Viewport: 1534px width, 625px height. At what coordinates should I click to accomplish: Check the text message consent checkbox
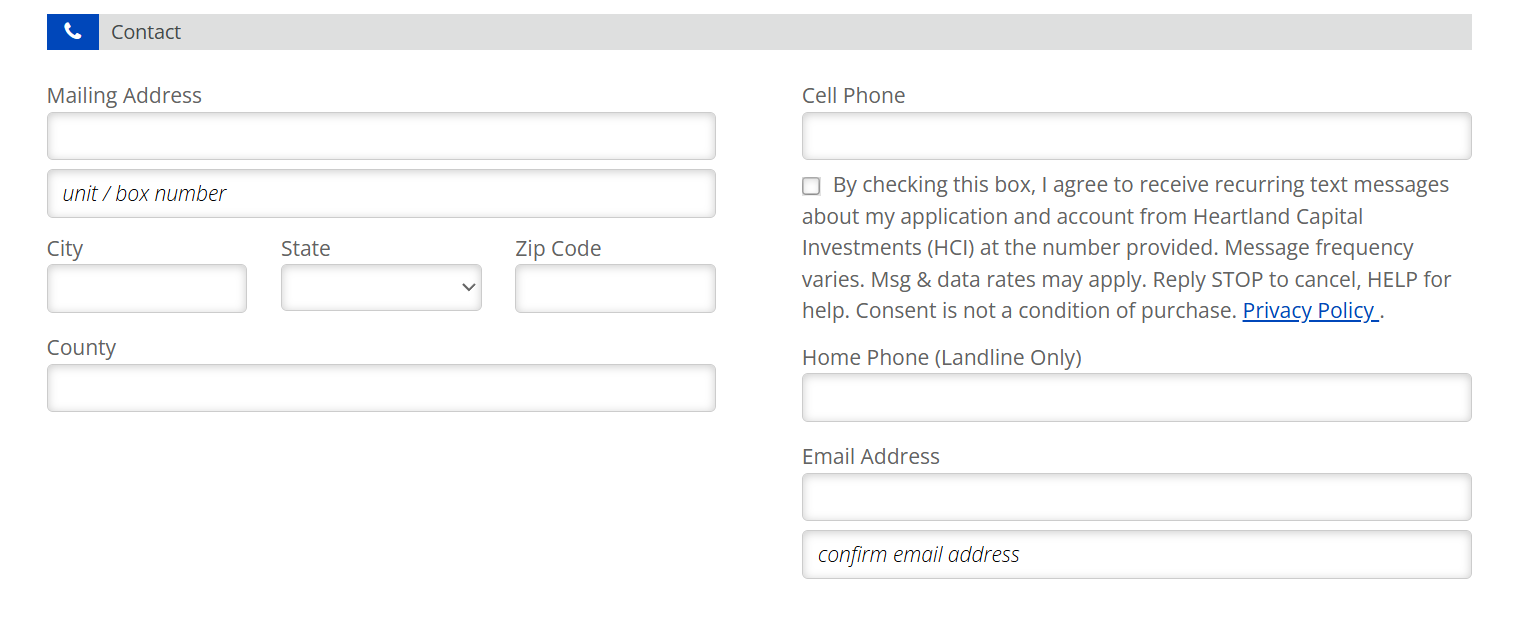click(x=811, y=186)
